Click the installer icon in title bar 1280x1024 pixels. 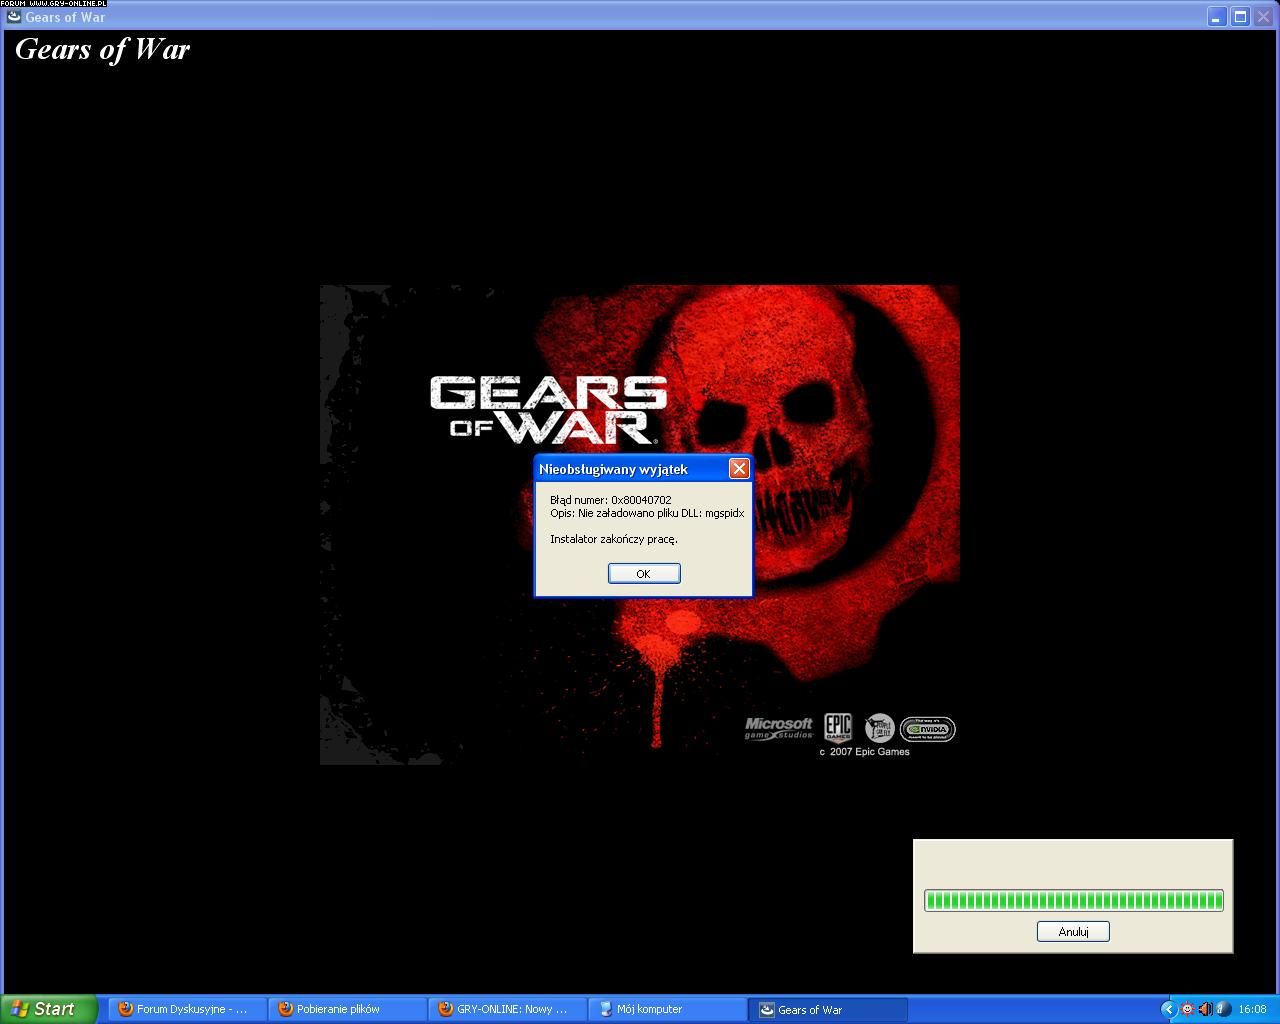click(13, 16)
